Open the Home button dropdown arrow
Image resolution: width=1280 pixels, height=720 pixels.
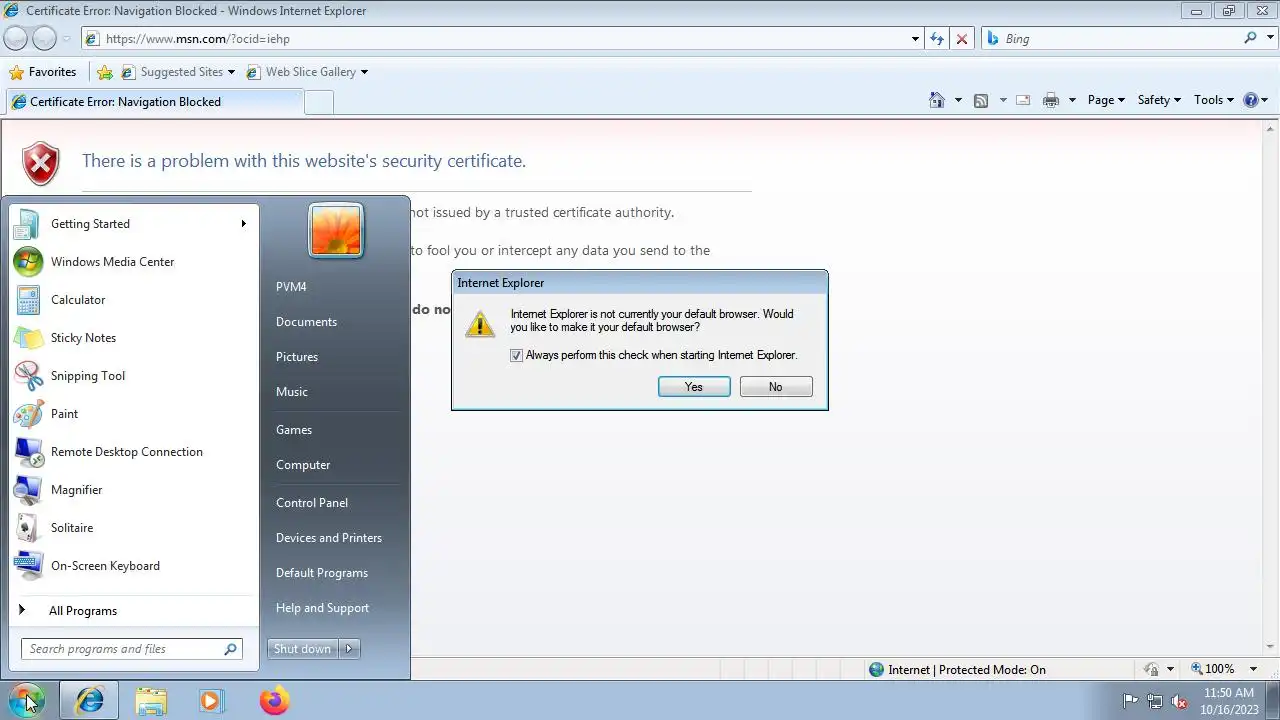[958, 100]
